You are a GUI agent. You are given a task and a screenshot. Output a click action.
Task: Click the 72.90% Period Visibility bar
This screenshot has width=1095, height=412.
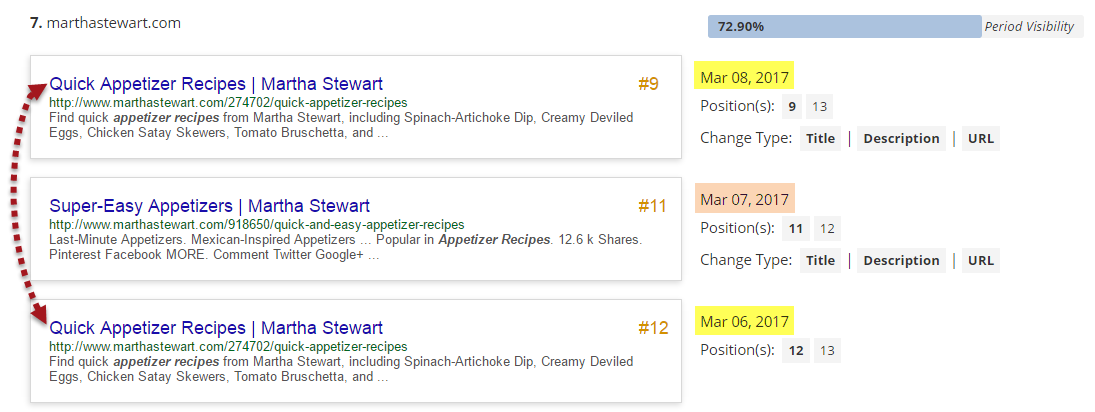click(x=844, y=27)
